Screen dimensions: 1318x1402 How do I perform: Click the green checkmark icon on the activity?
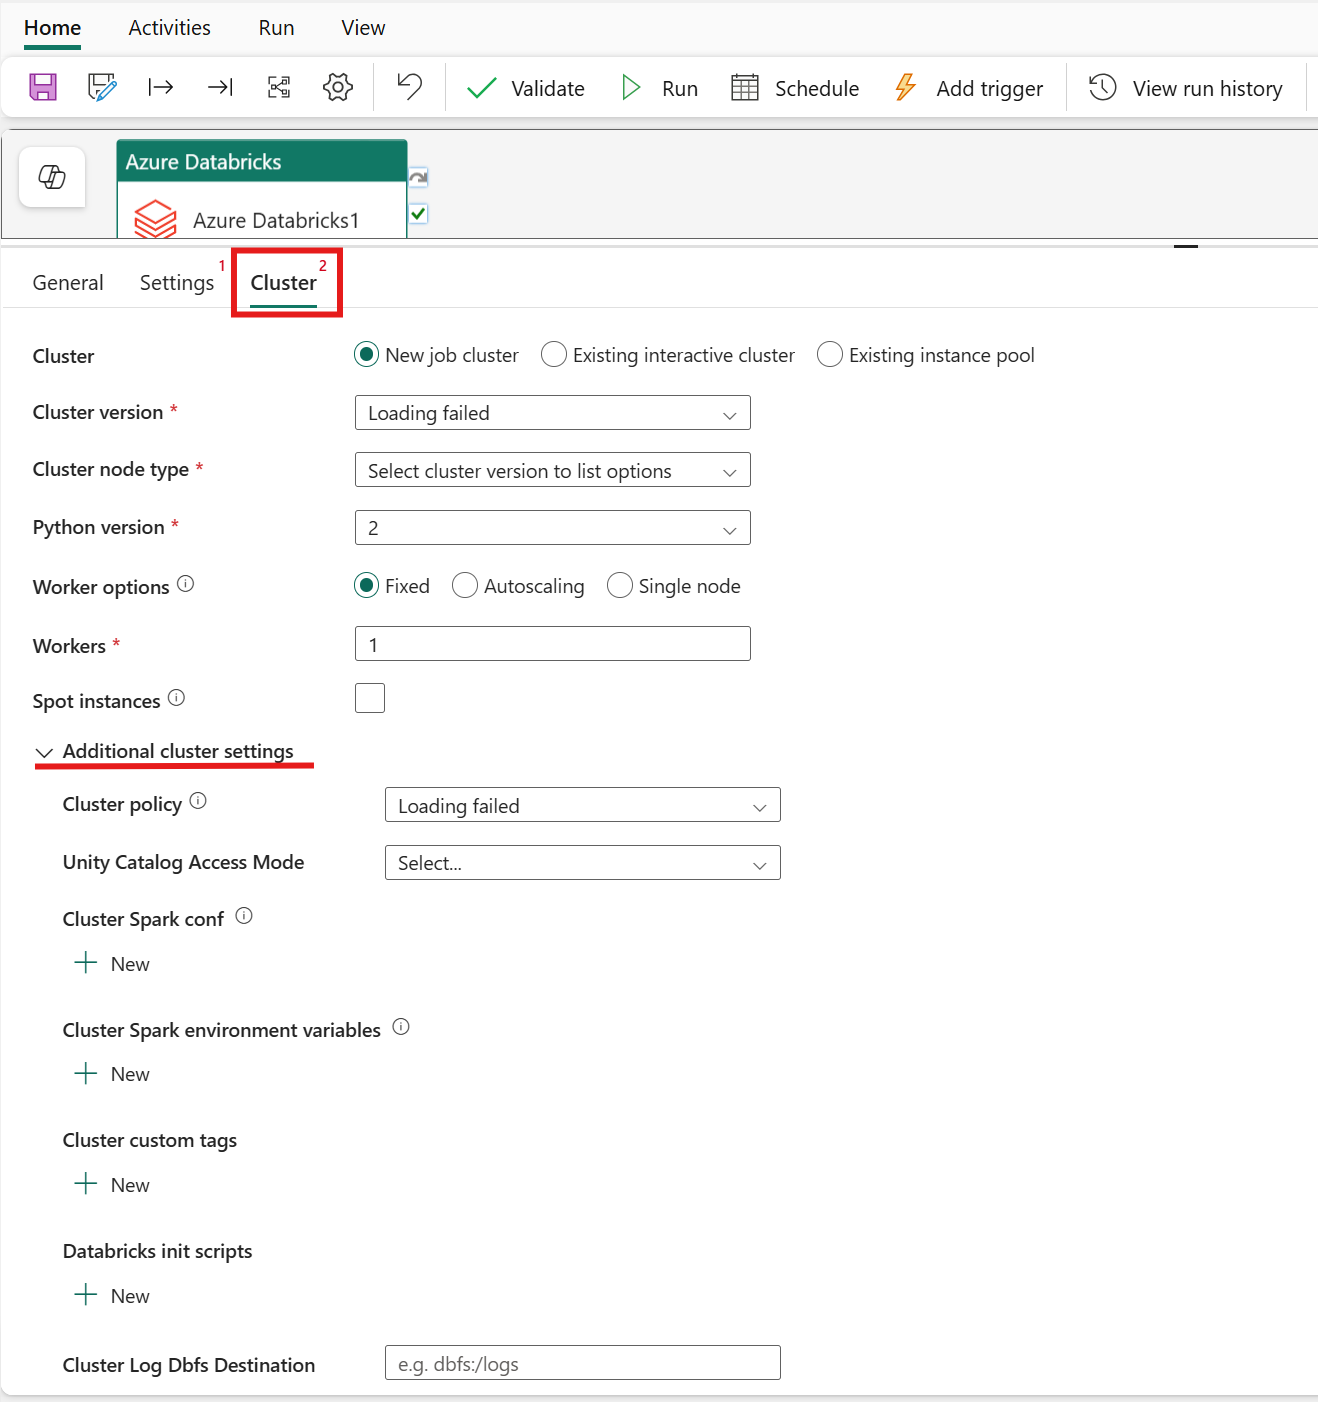click(x=417, y=213)
